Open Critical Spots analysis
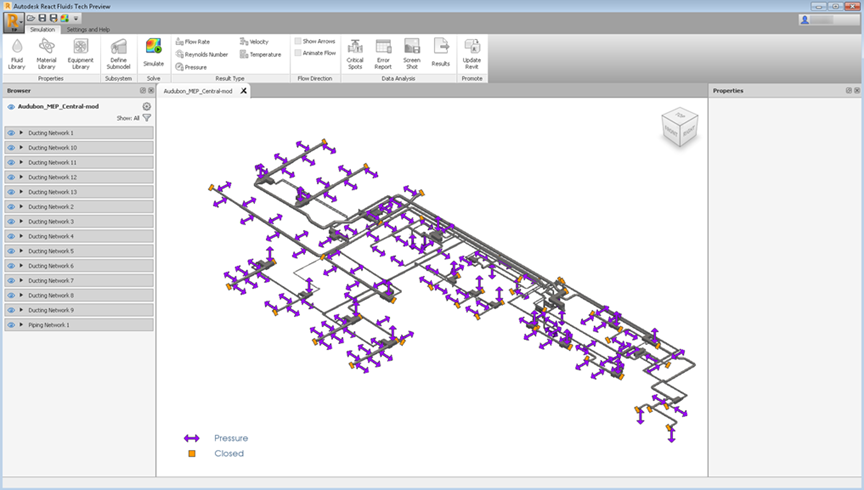 pyautogui.click(x=355, y=54)
